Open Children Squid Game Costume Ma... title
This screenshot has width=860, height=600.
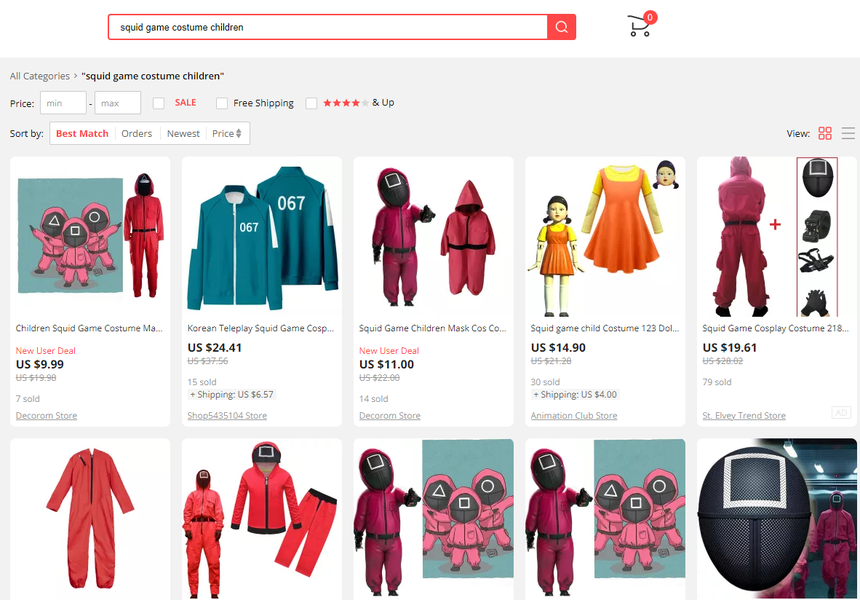pos(89,328)
